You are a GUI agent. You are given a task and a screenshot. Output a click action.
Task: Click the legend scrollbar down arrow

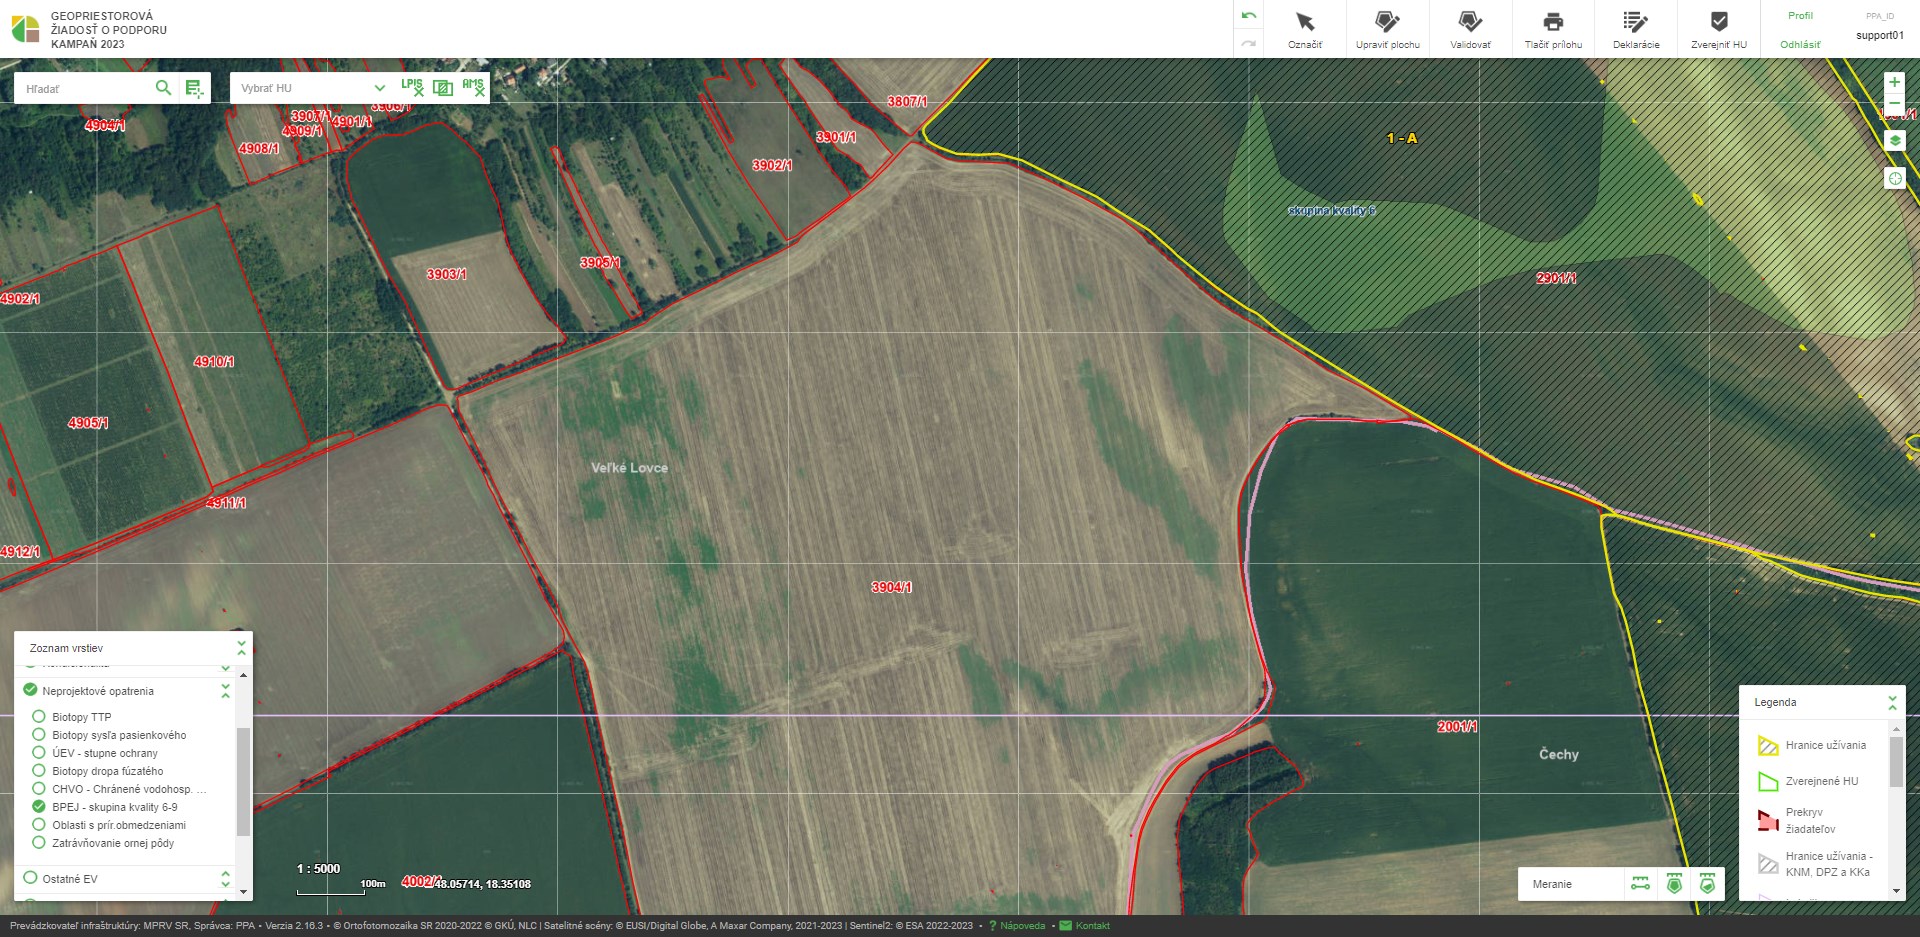1896,890
